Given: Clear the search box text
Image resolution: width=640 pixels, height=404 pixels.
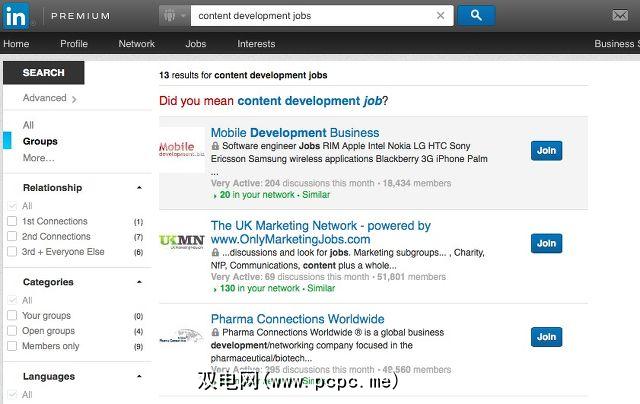Looking at the screenshot, I should click(441, 16).
